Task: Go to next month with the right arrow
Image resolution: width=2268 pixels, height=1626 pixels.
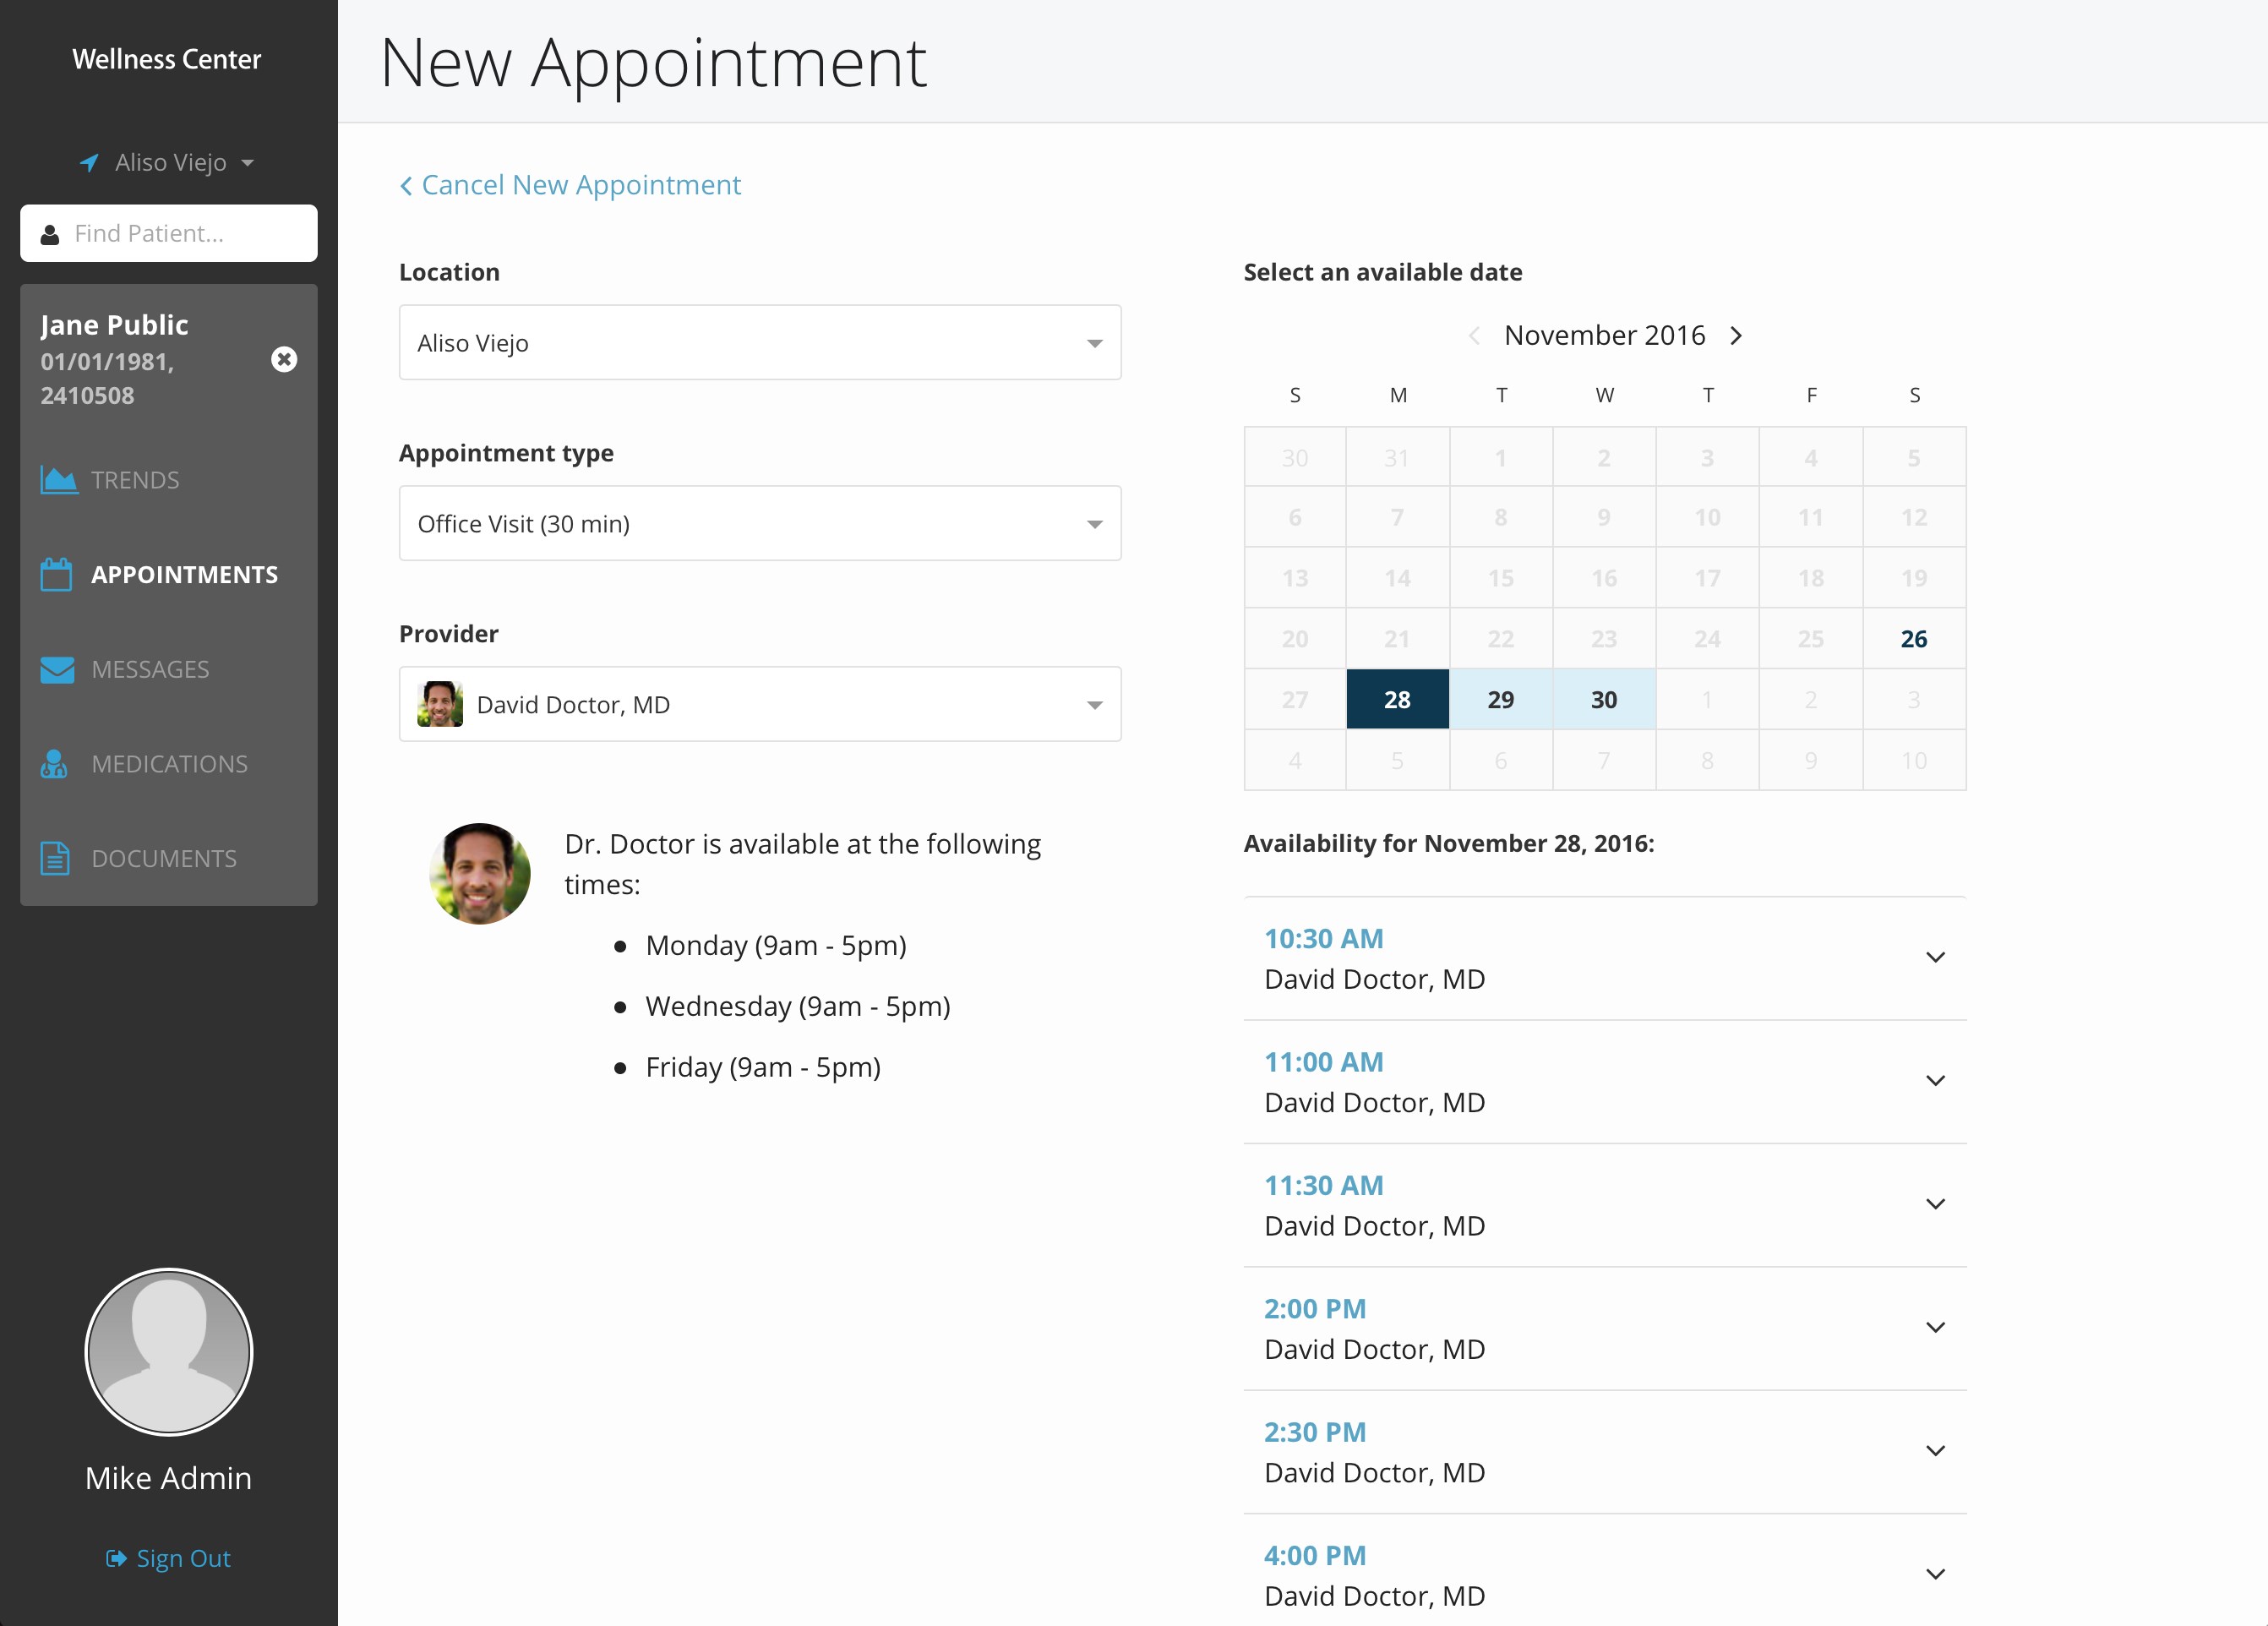Action: click(1736, 336)
